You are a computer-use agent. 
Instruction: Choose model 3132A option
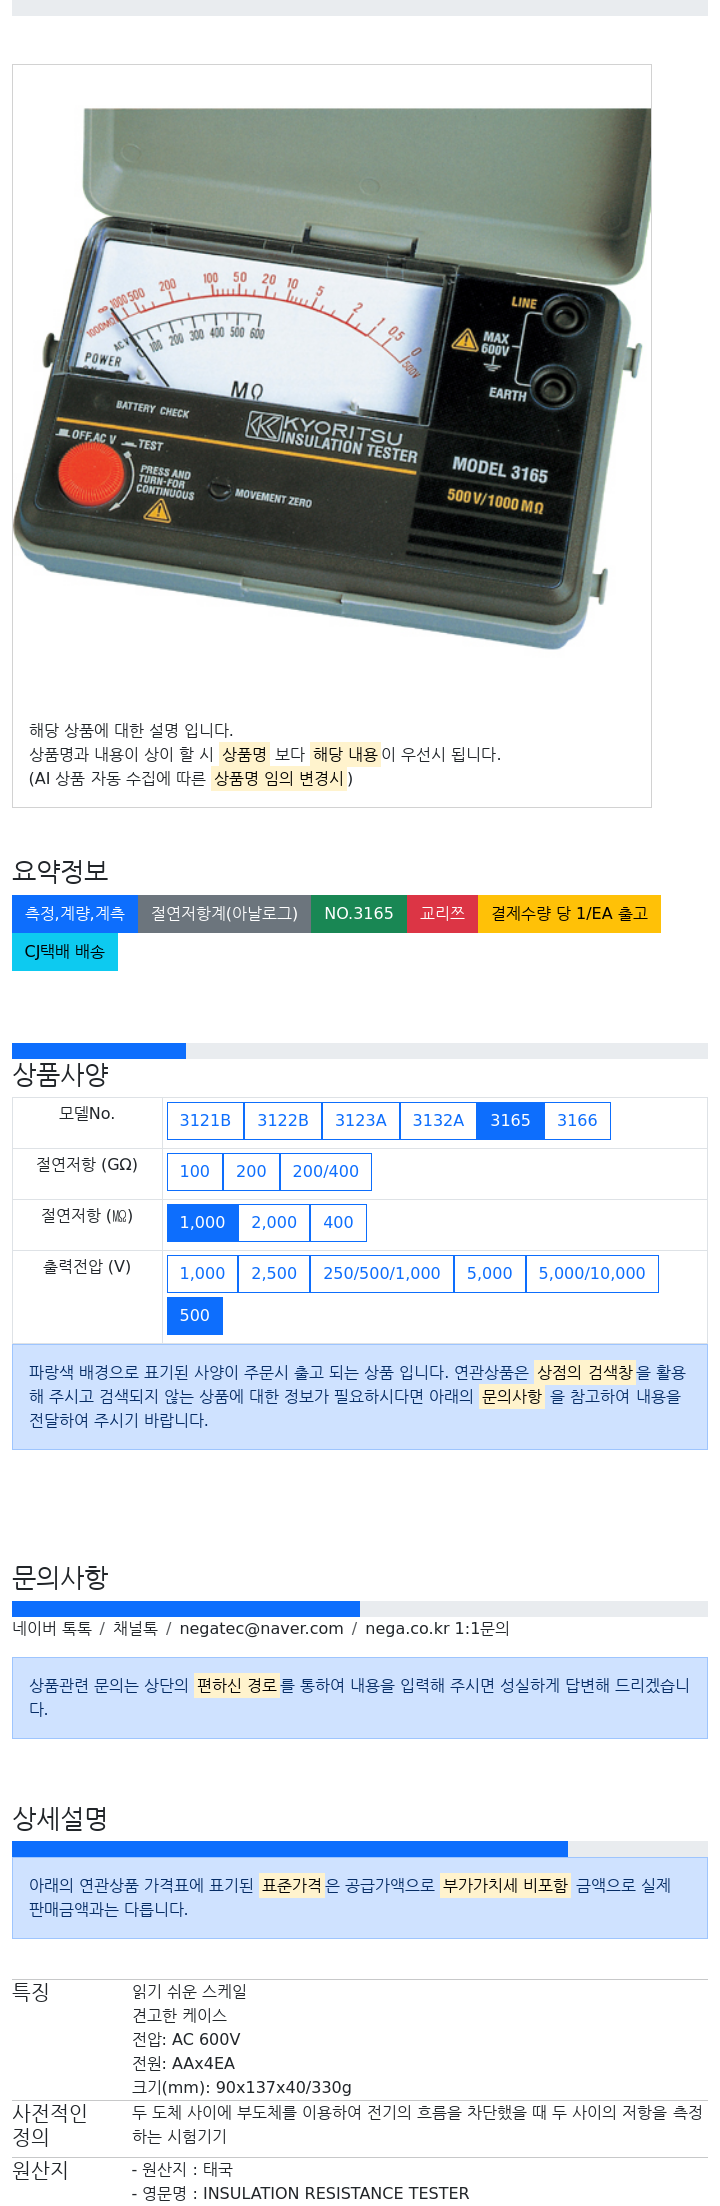[438, 1120]
